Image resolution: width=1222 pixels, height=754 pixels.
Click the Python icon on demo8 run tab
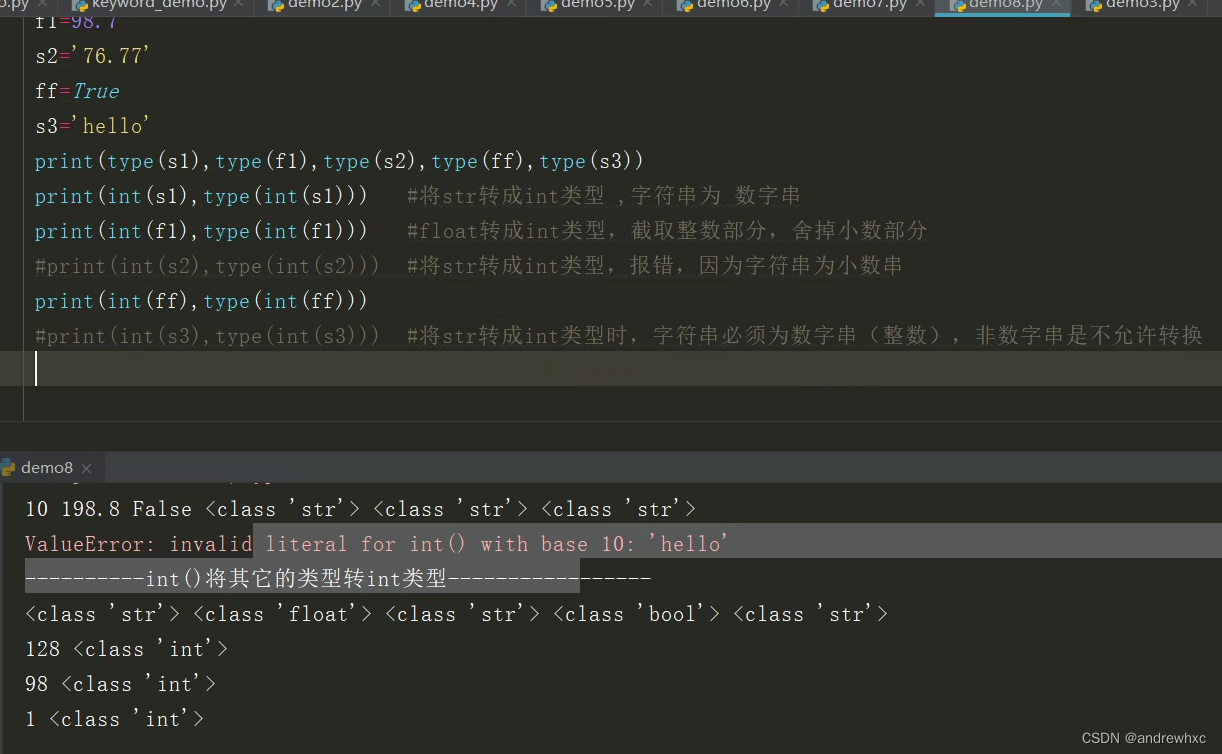(8, 467)
